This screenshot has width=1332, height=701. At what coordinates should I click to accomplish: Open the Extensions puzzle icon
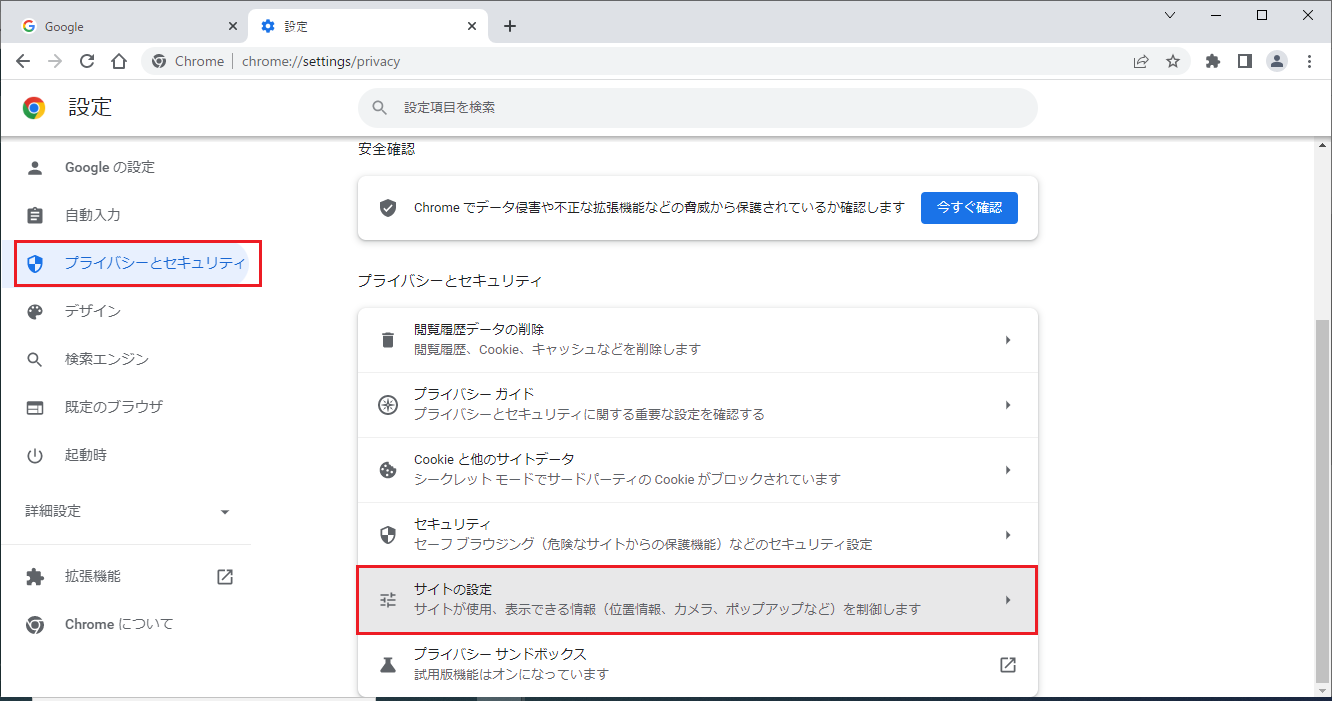point(1213,61)
